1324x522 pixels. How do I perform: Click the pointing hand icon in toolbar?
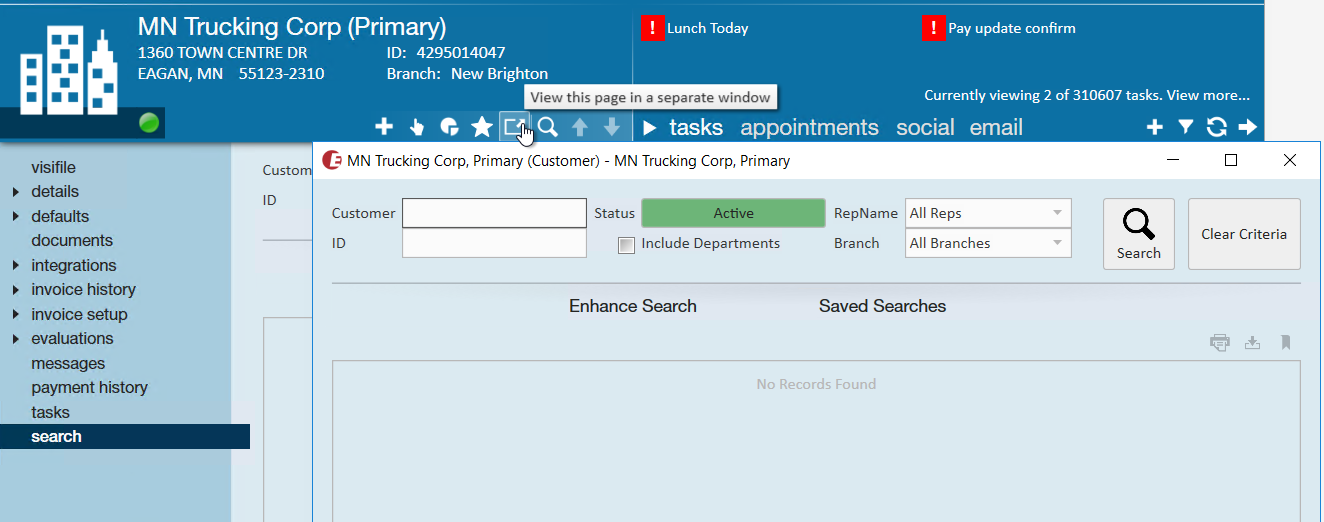click(x=417, y=127)
